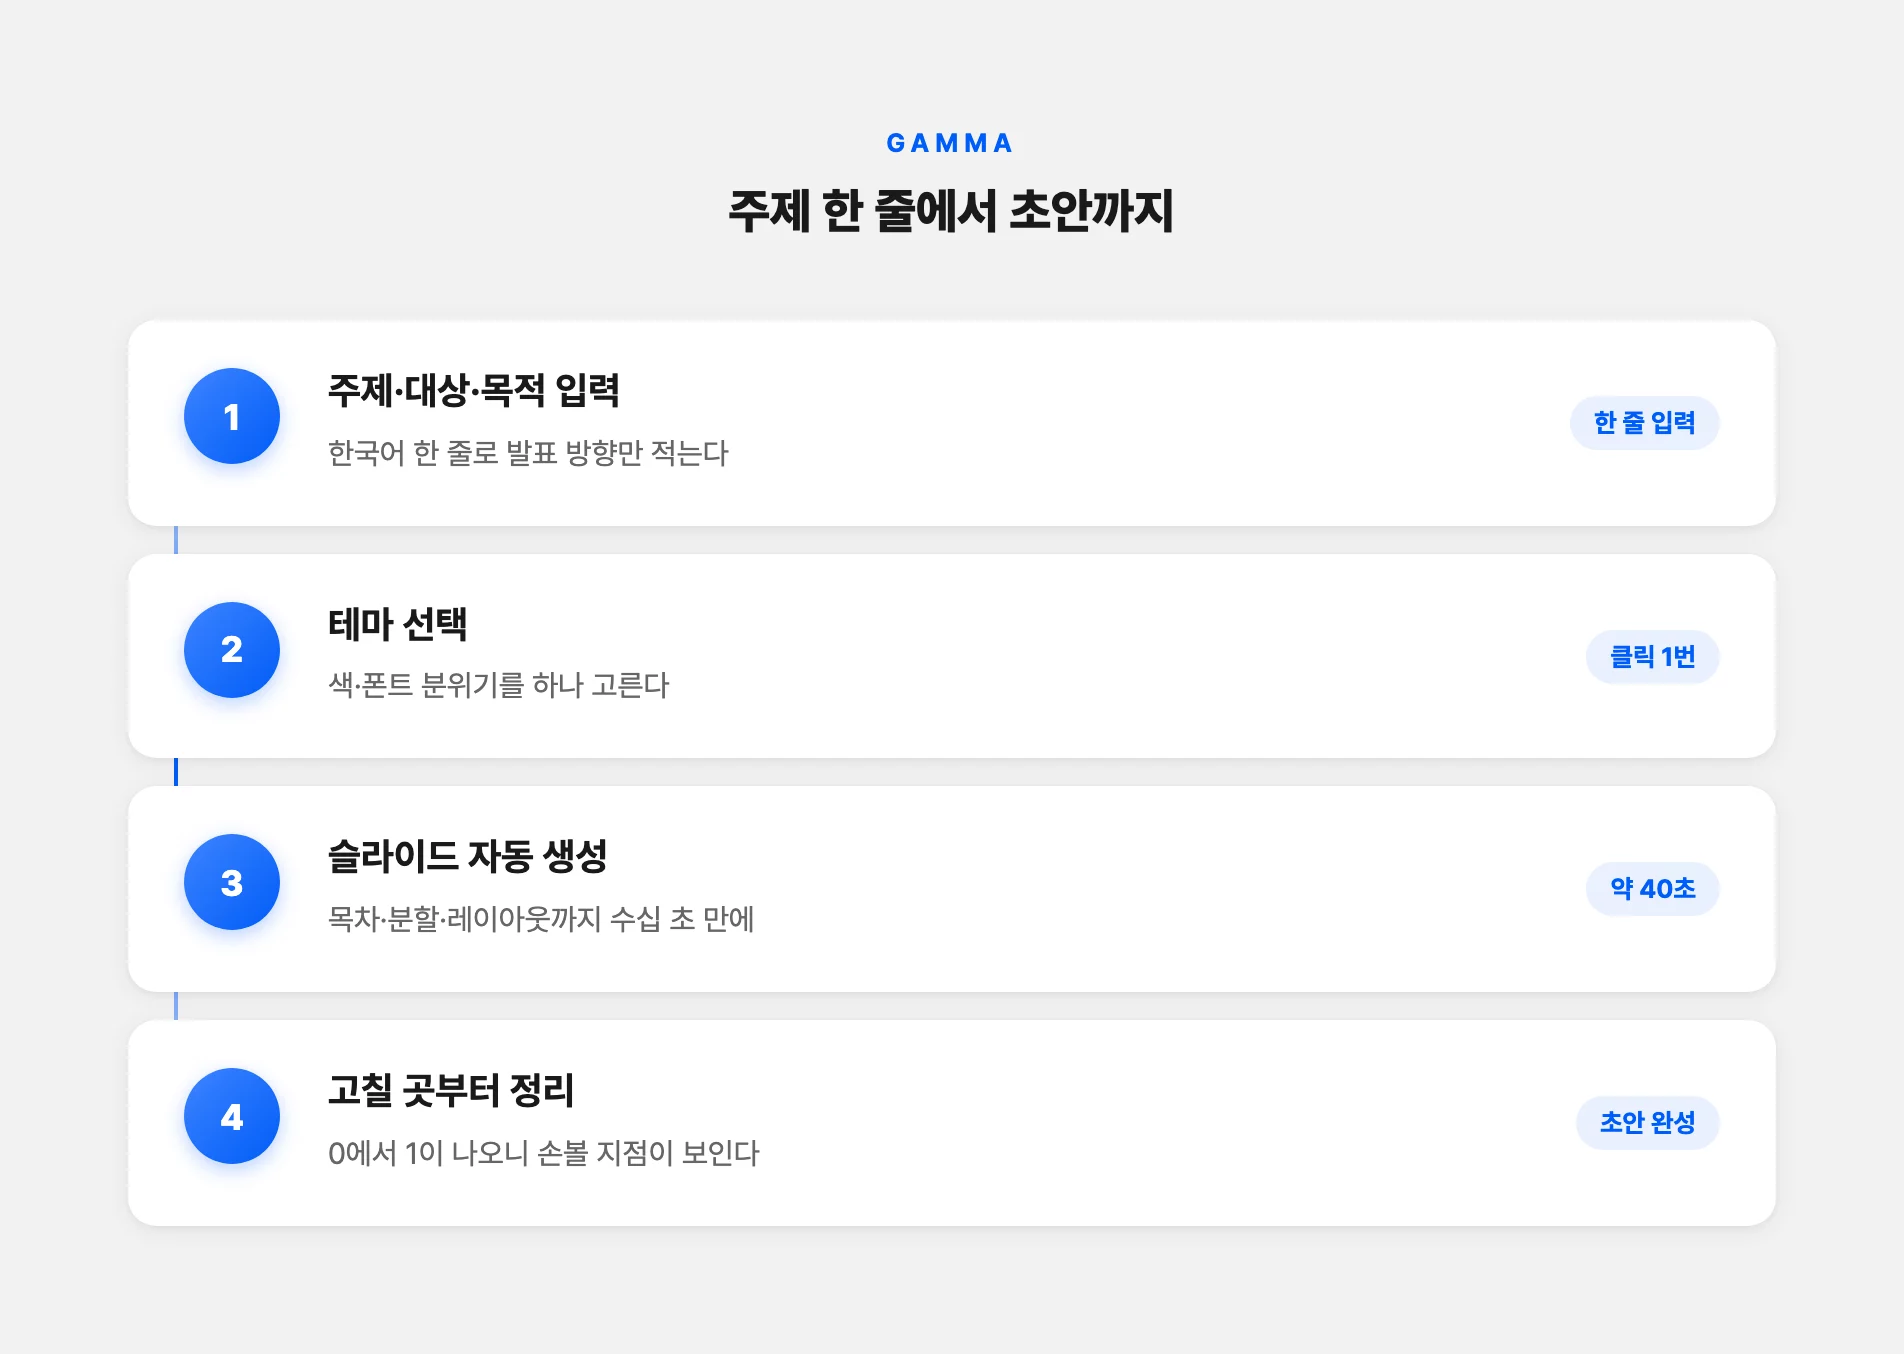The width and height of the screenshot is (1904, 1354).
Task: Click the '약 40초' badge
Action: pyautogui.click(x=1652, y=889)
